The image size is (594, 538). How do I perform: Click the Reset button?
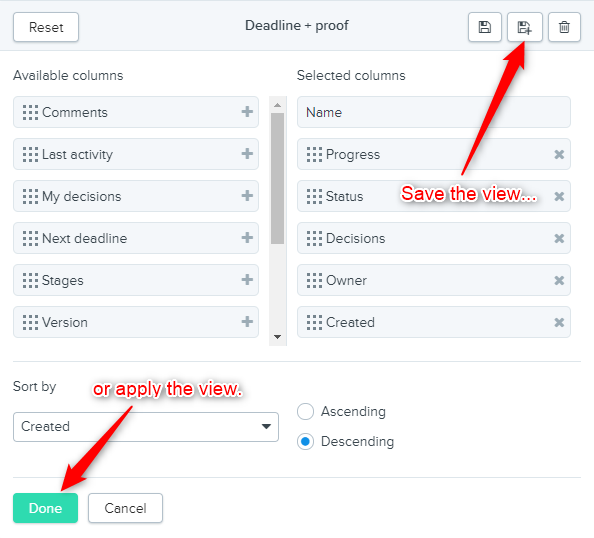click(46, 27)
